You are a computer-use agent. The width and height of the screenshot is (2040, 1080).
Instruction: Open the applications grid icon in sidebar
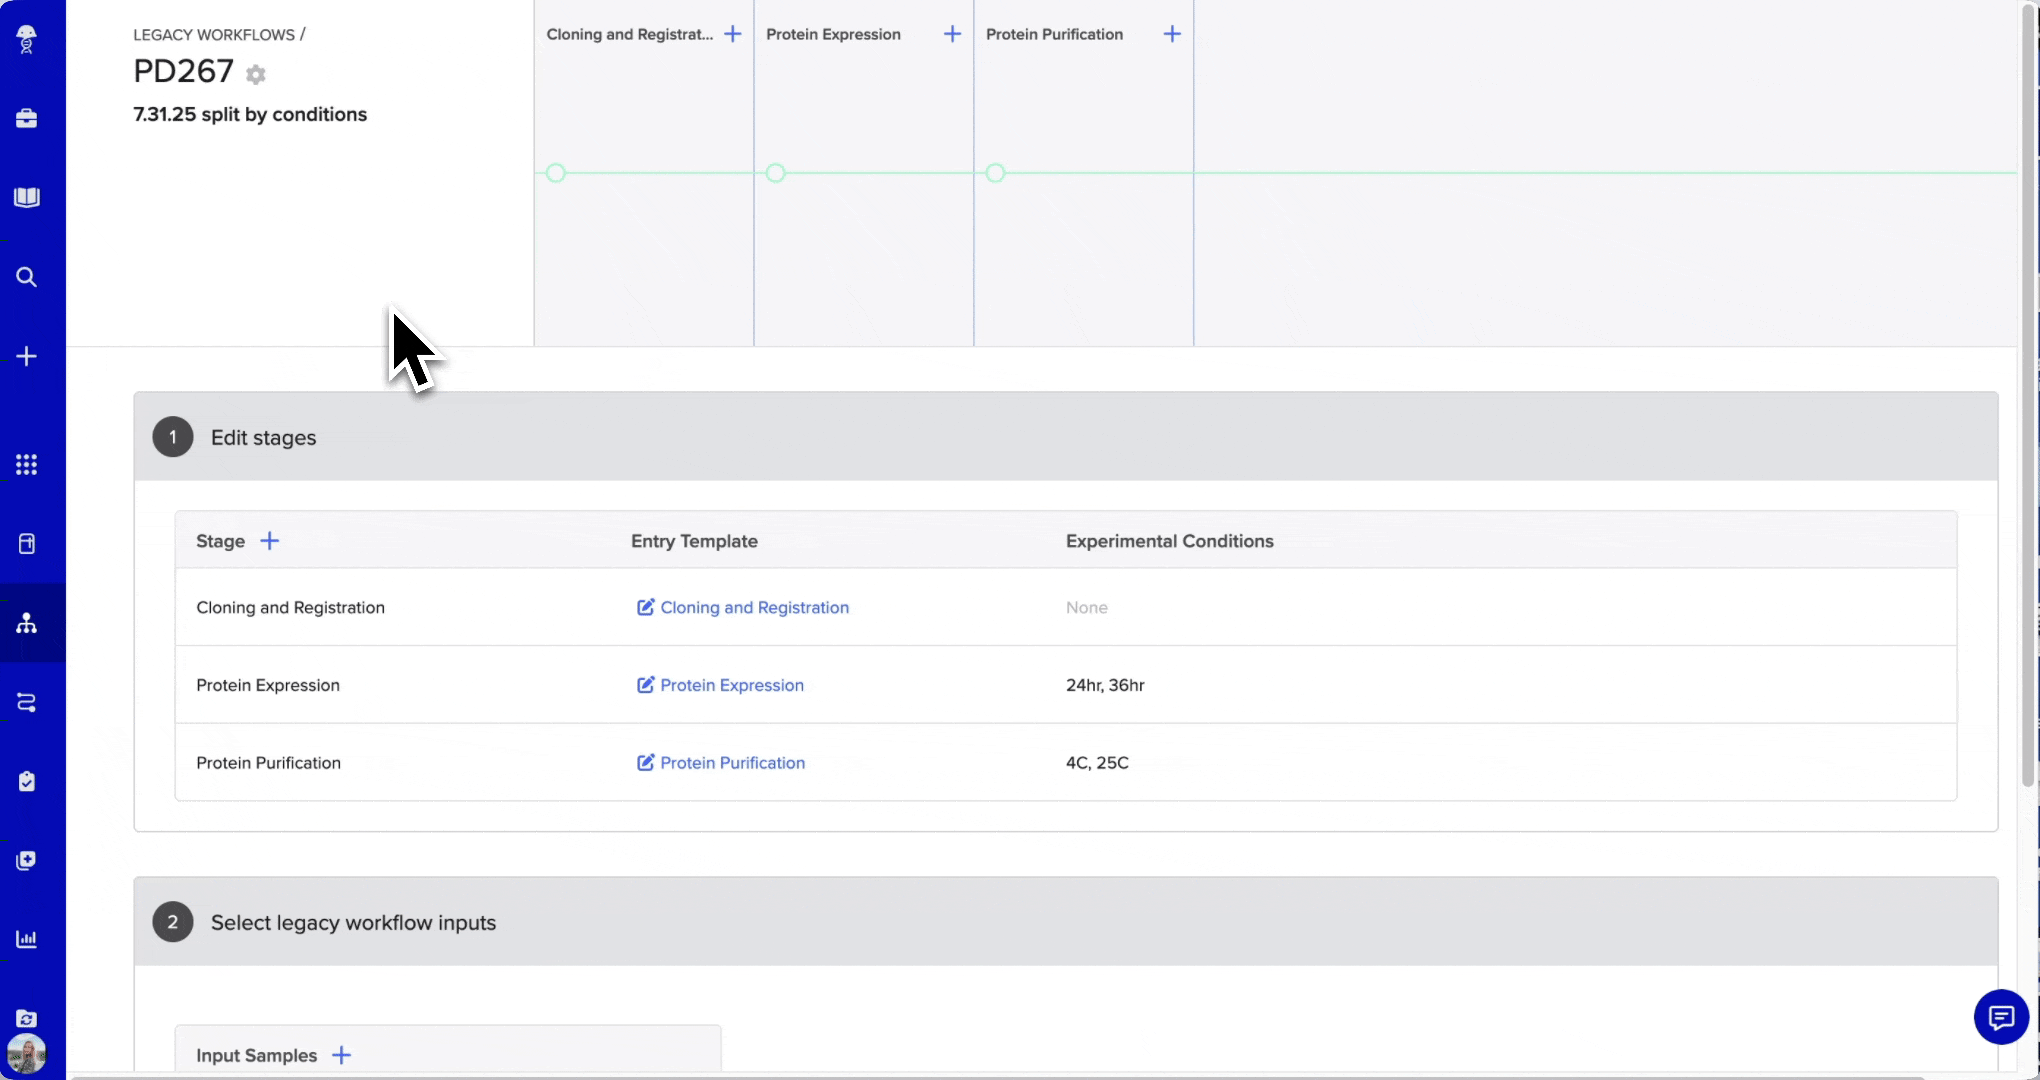27,465
